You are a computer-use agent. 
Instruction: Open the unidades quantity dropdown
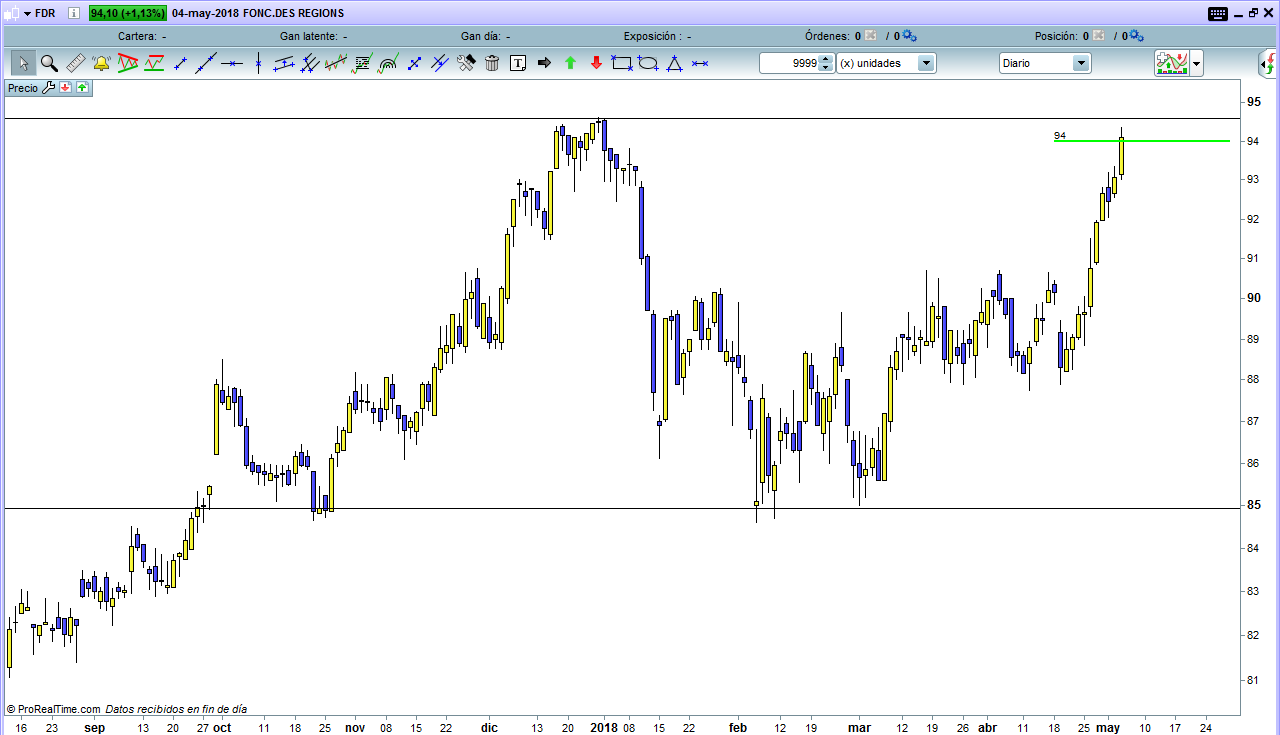coord(925,62)
